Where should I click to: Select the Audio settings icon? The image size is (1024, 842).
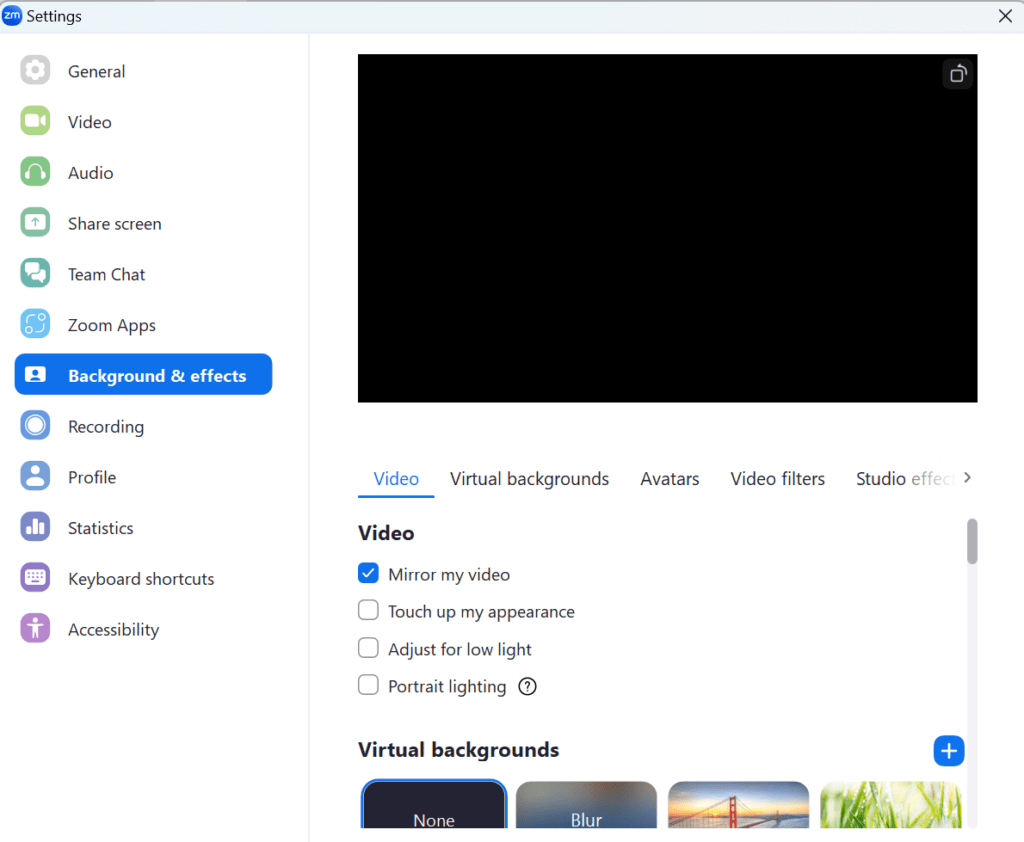coord(91,172)
